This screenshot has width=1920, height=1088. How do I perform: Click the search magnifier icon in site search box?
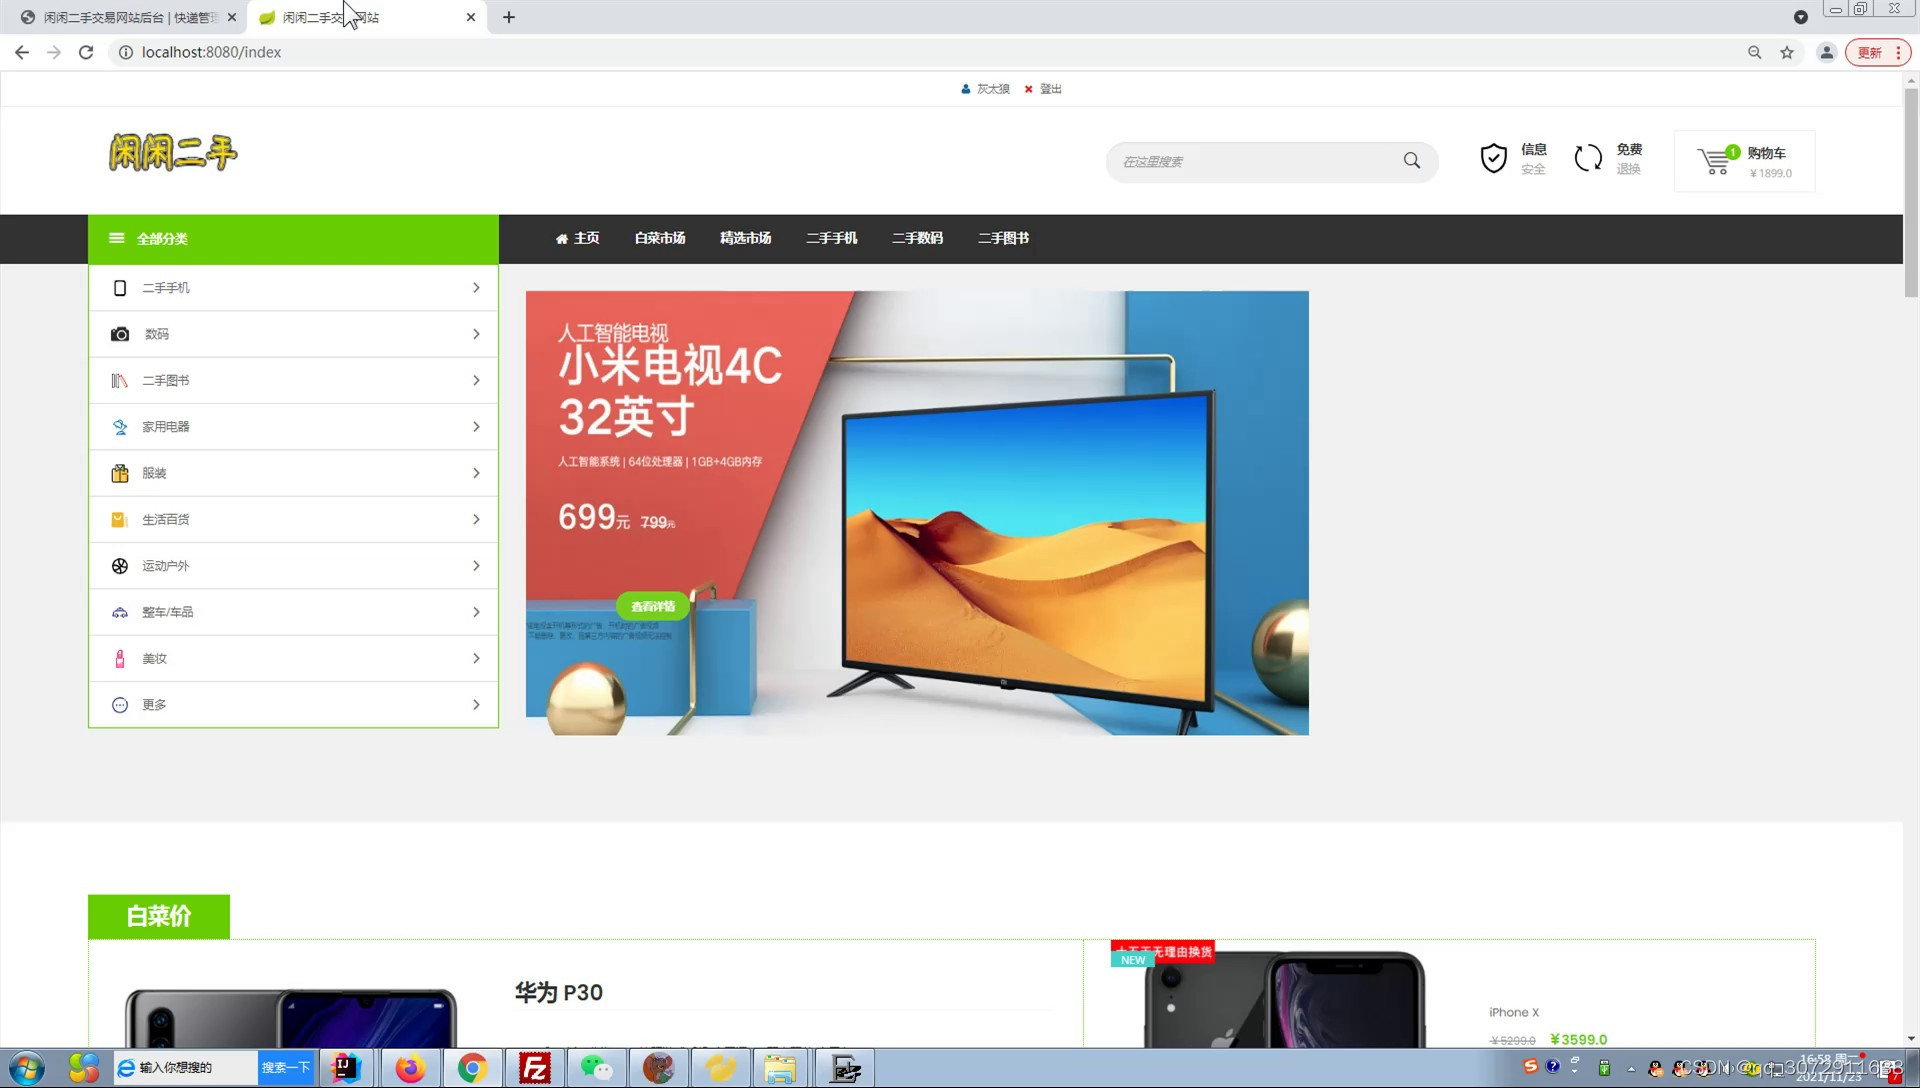(1411, 161)
